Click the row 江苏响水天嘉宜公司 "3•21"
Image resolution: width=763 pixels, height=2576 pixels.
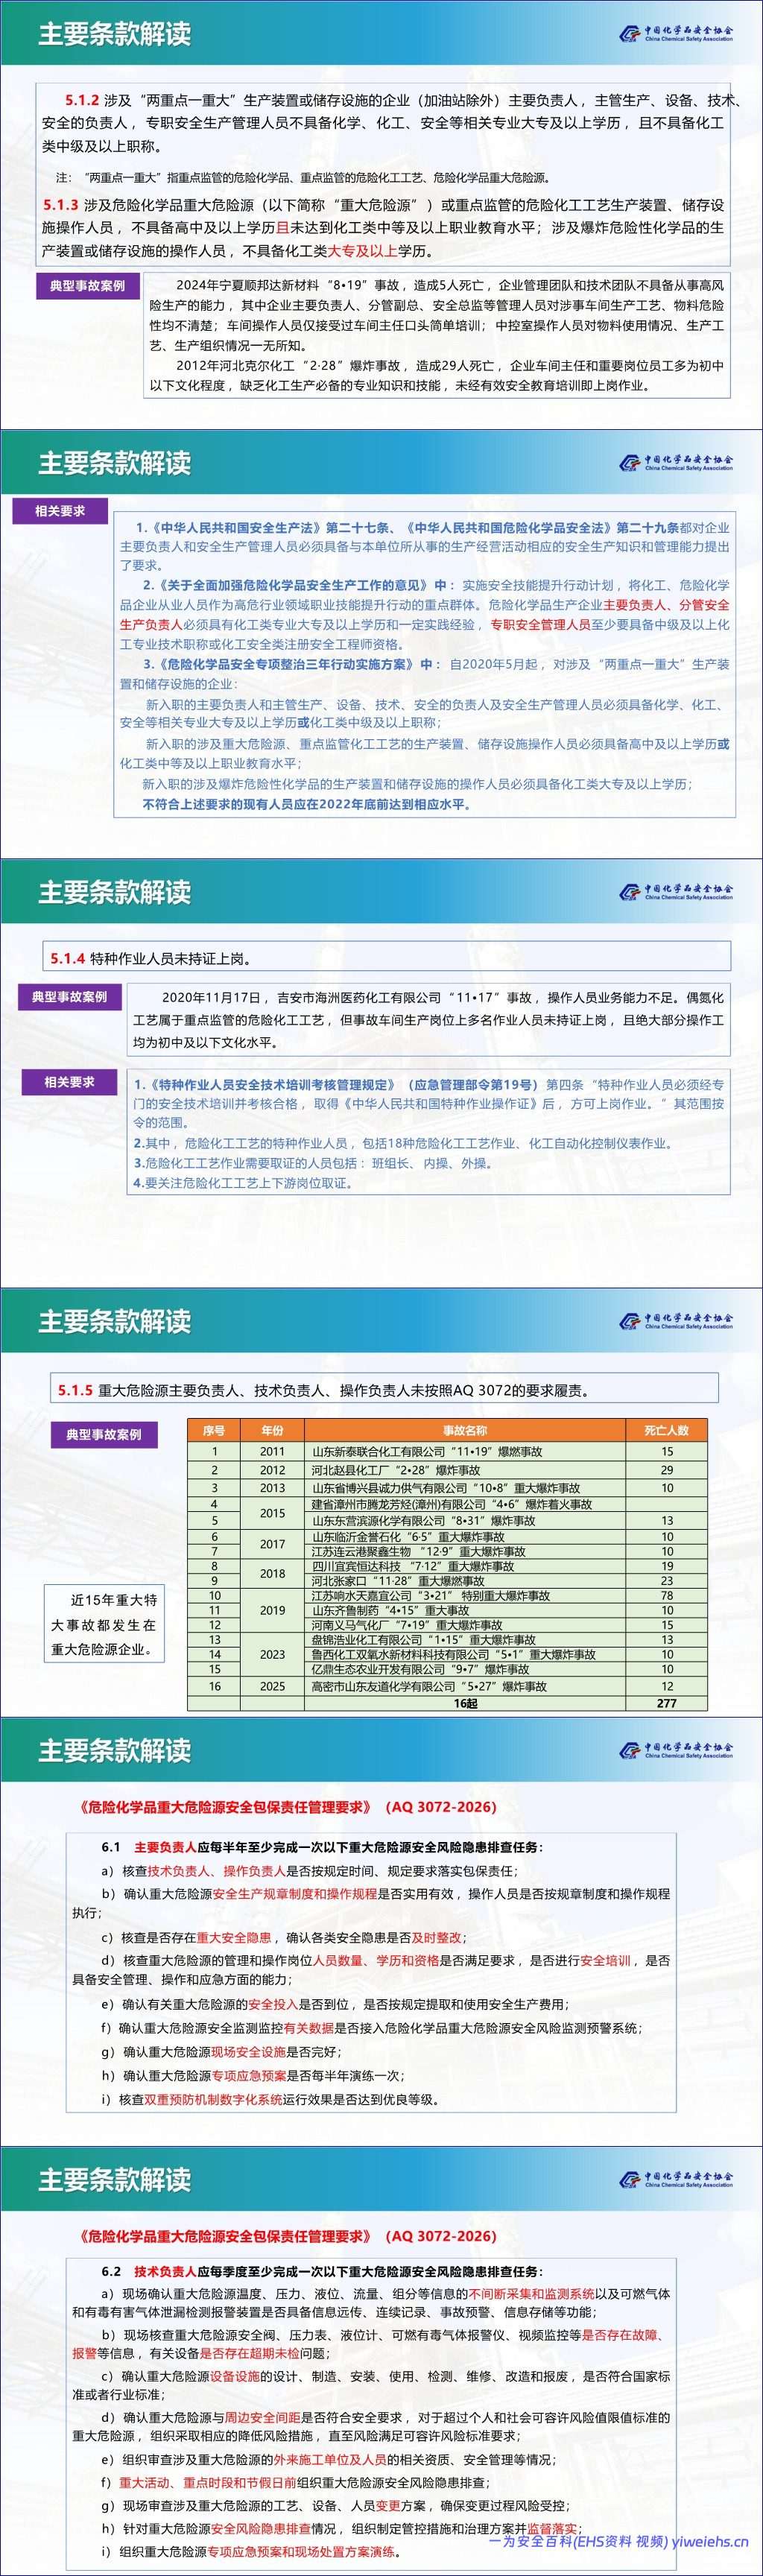tap(447, 1596)
